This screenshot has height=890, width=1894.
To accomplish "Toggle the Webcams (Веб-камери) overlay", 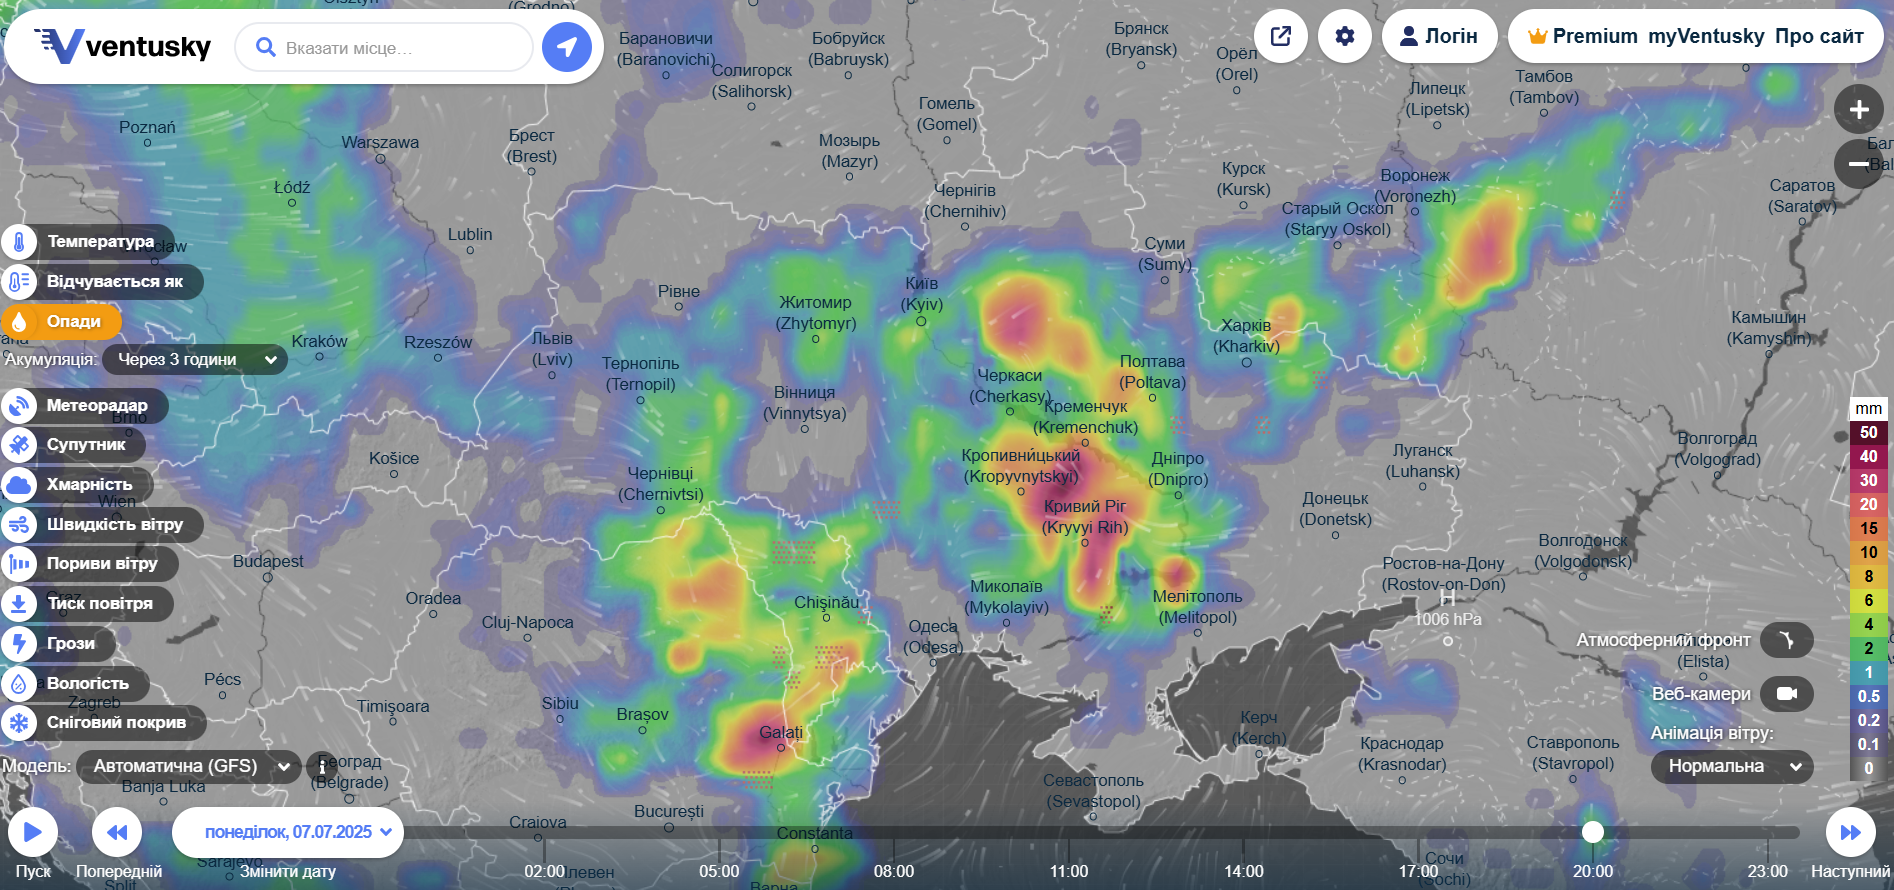I will tap(1786, 694).
